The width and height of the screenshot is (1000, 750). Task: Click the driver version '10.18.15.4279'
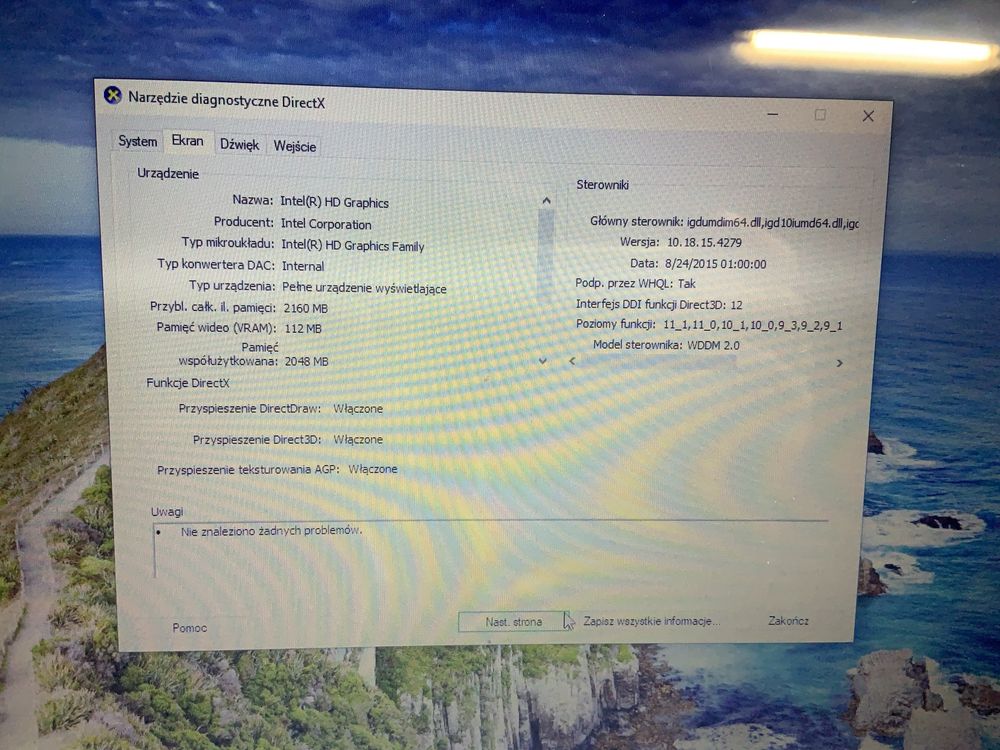click(x=704, y=242)
